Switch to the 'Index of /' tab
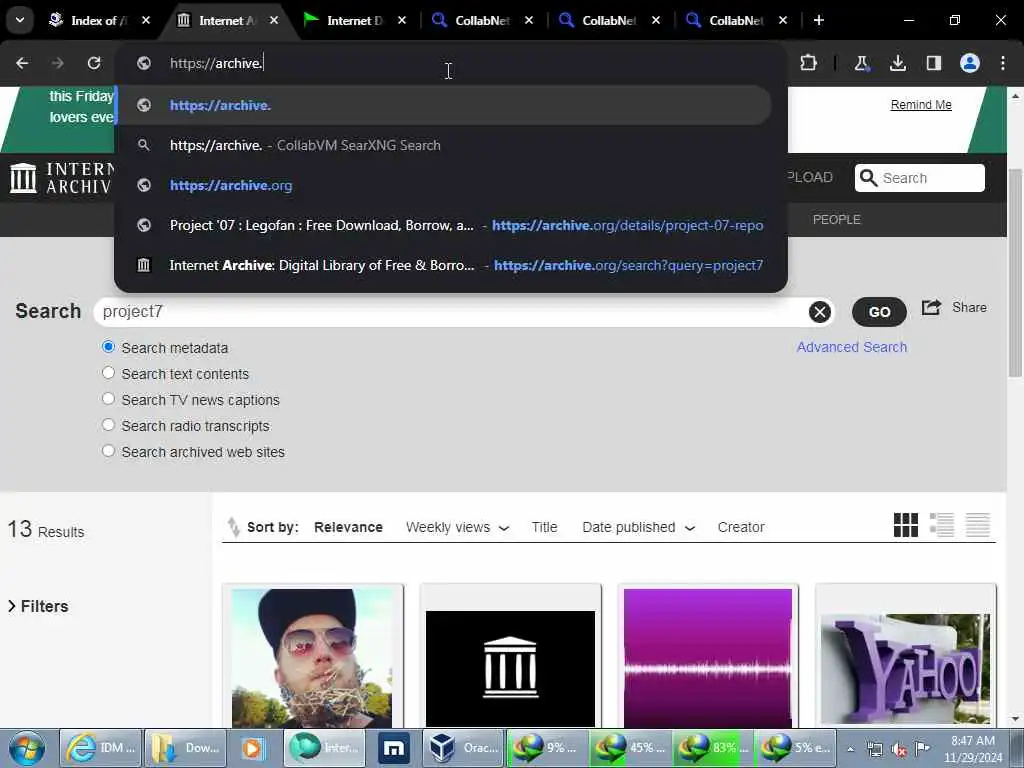The height and width of the screenshot is (768, 1024). [98, 20]
